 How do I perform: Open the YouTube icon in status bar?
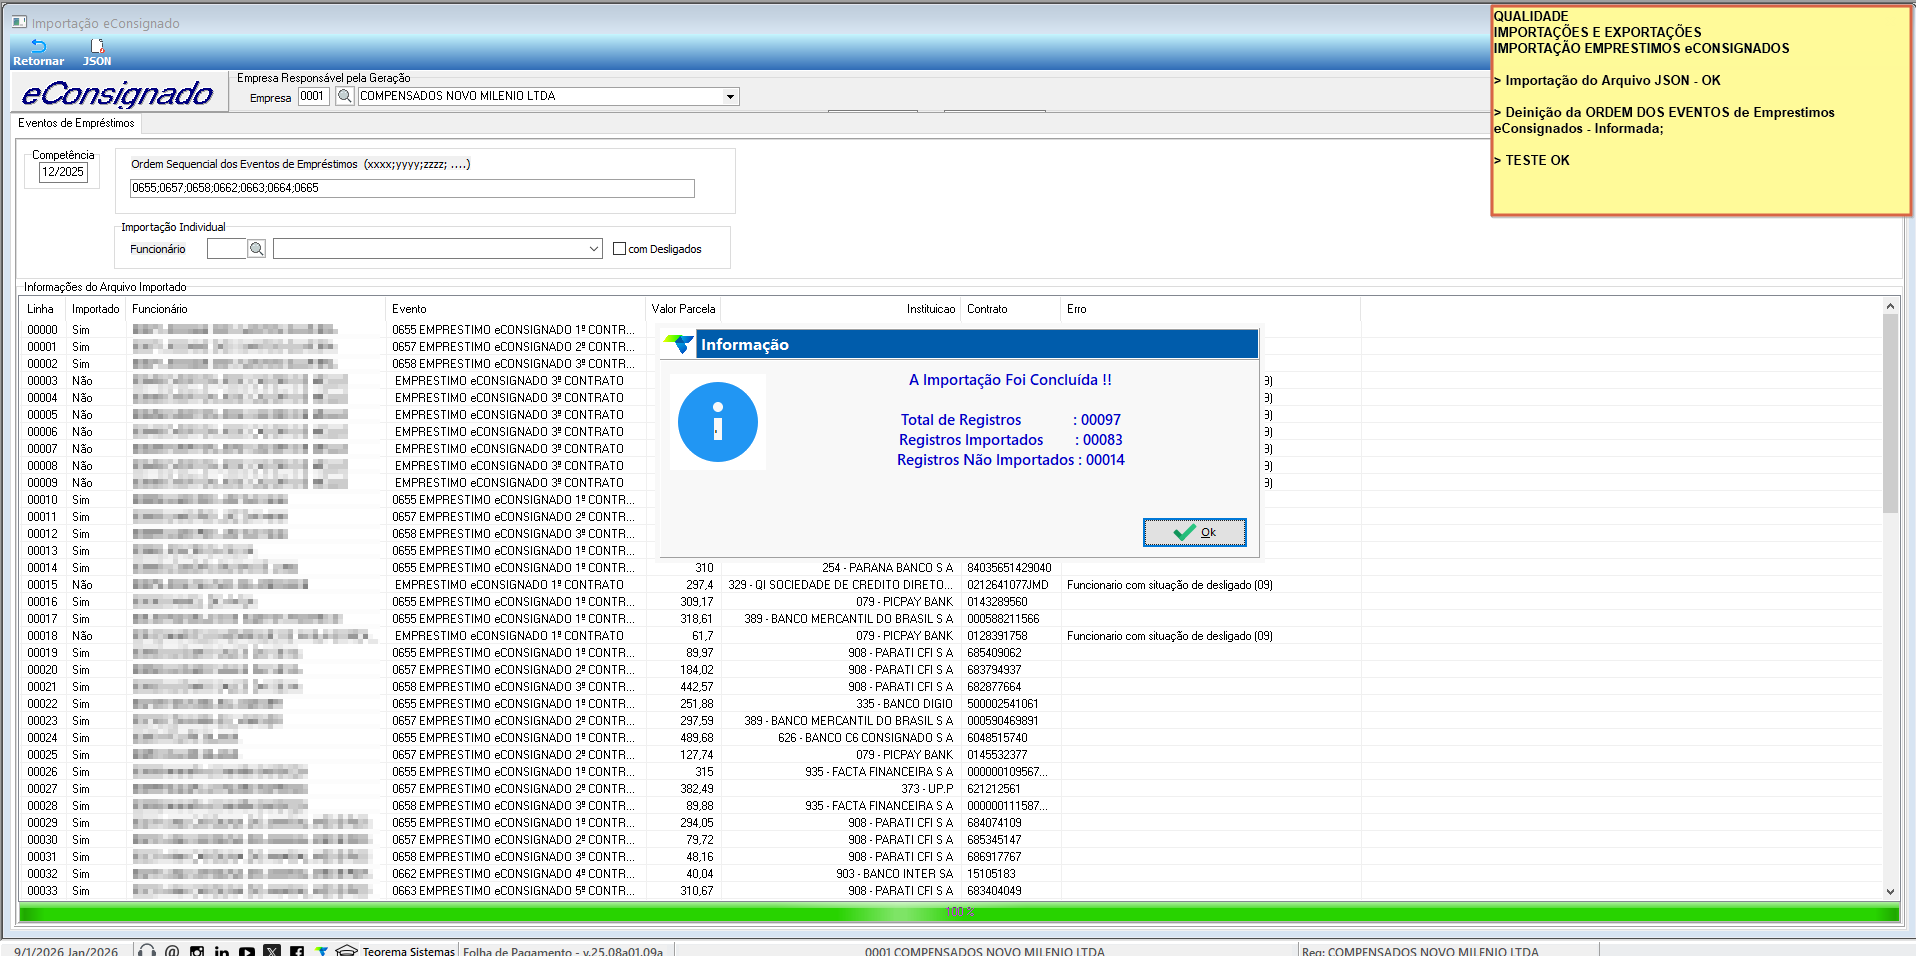(246, 950)
